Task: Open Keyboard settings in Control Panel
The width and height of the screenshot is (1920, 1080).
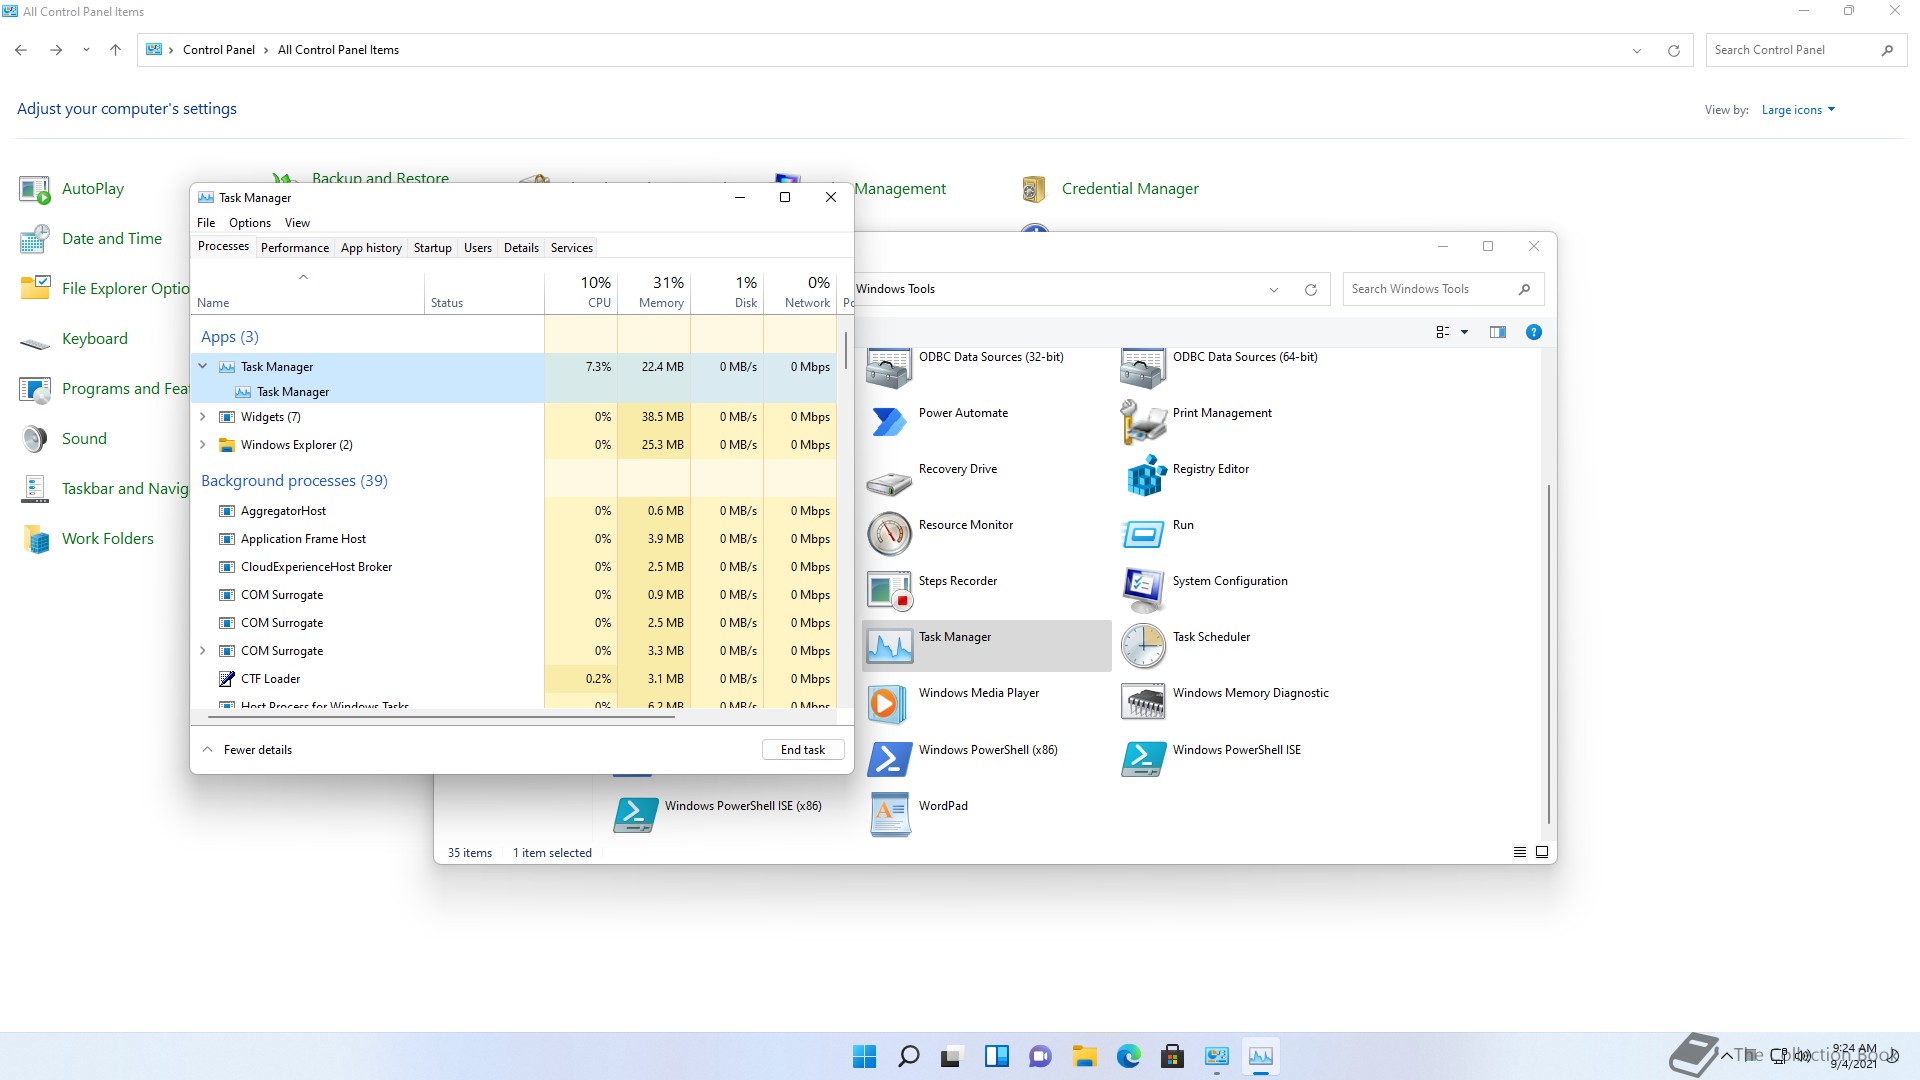Action: [94, 339]
